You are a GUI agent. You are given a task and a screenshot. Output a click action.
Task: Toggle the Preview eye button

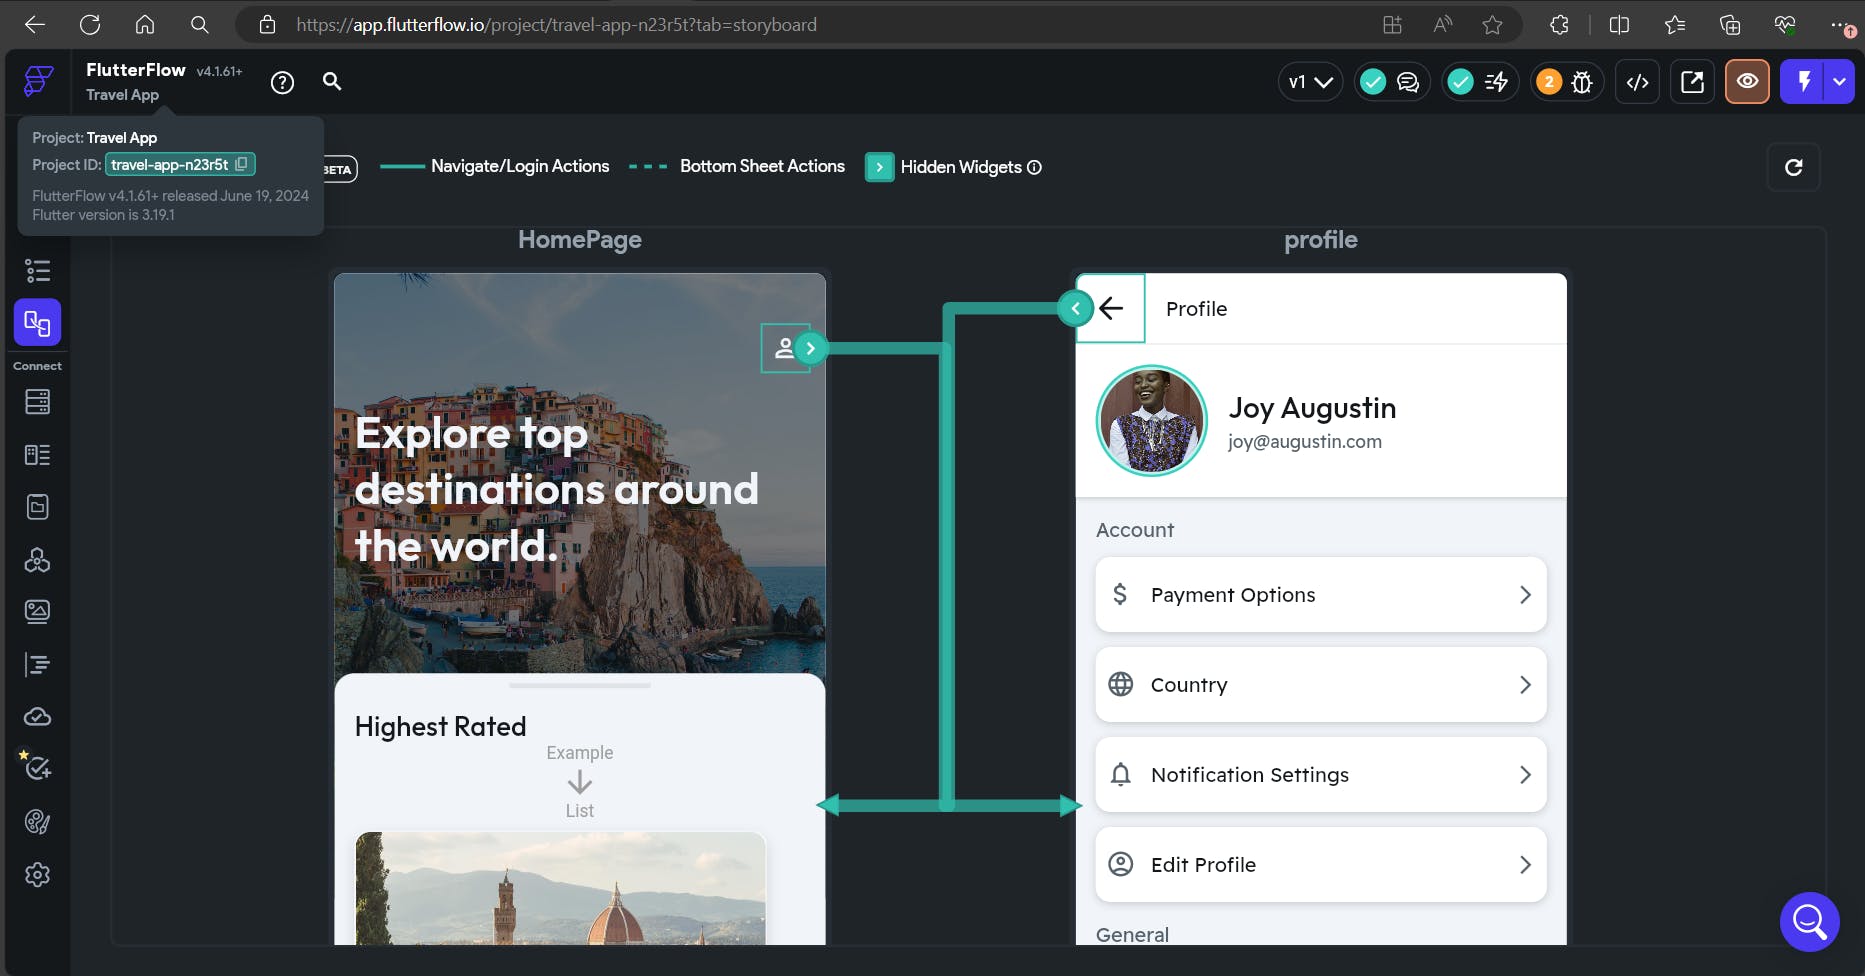click(1747, 82)
